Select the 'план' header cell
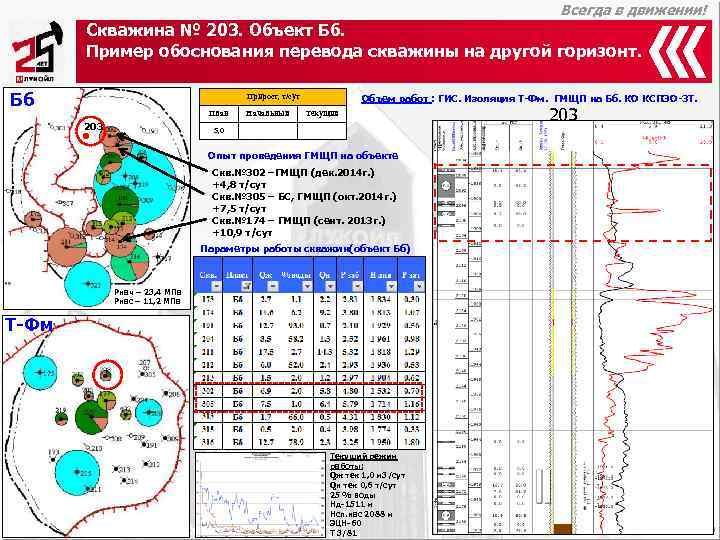 coord(219,113)
